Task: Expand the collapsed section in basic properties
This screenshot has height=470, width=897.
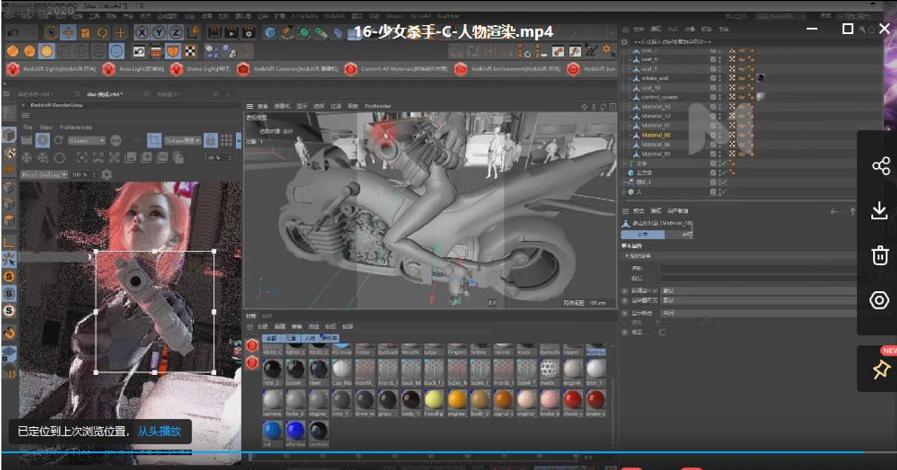Action: (626, 256)
